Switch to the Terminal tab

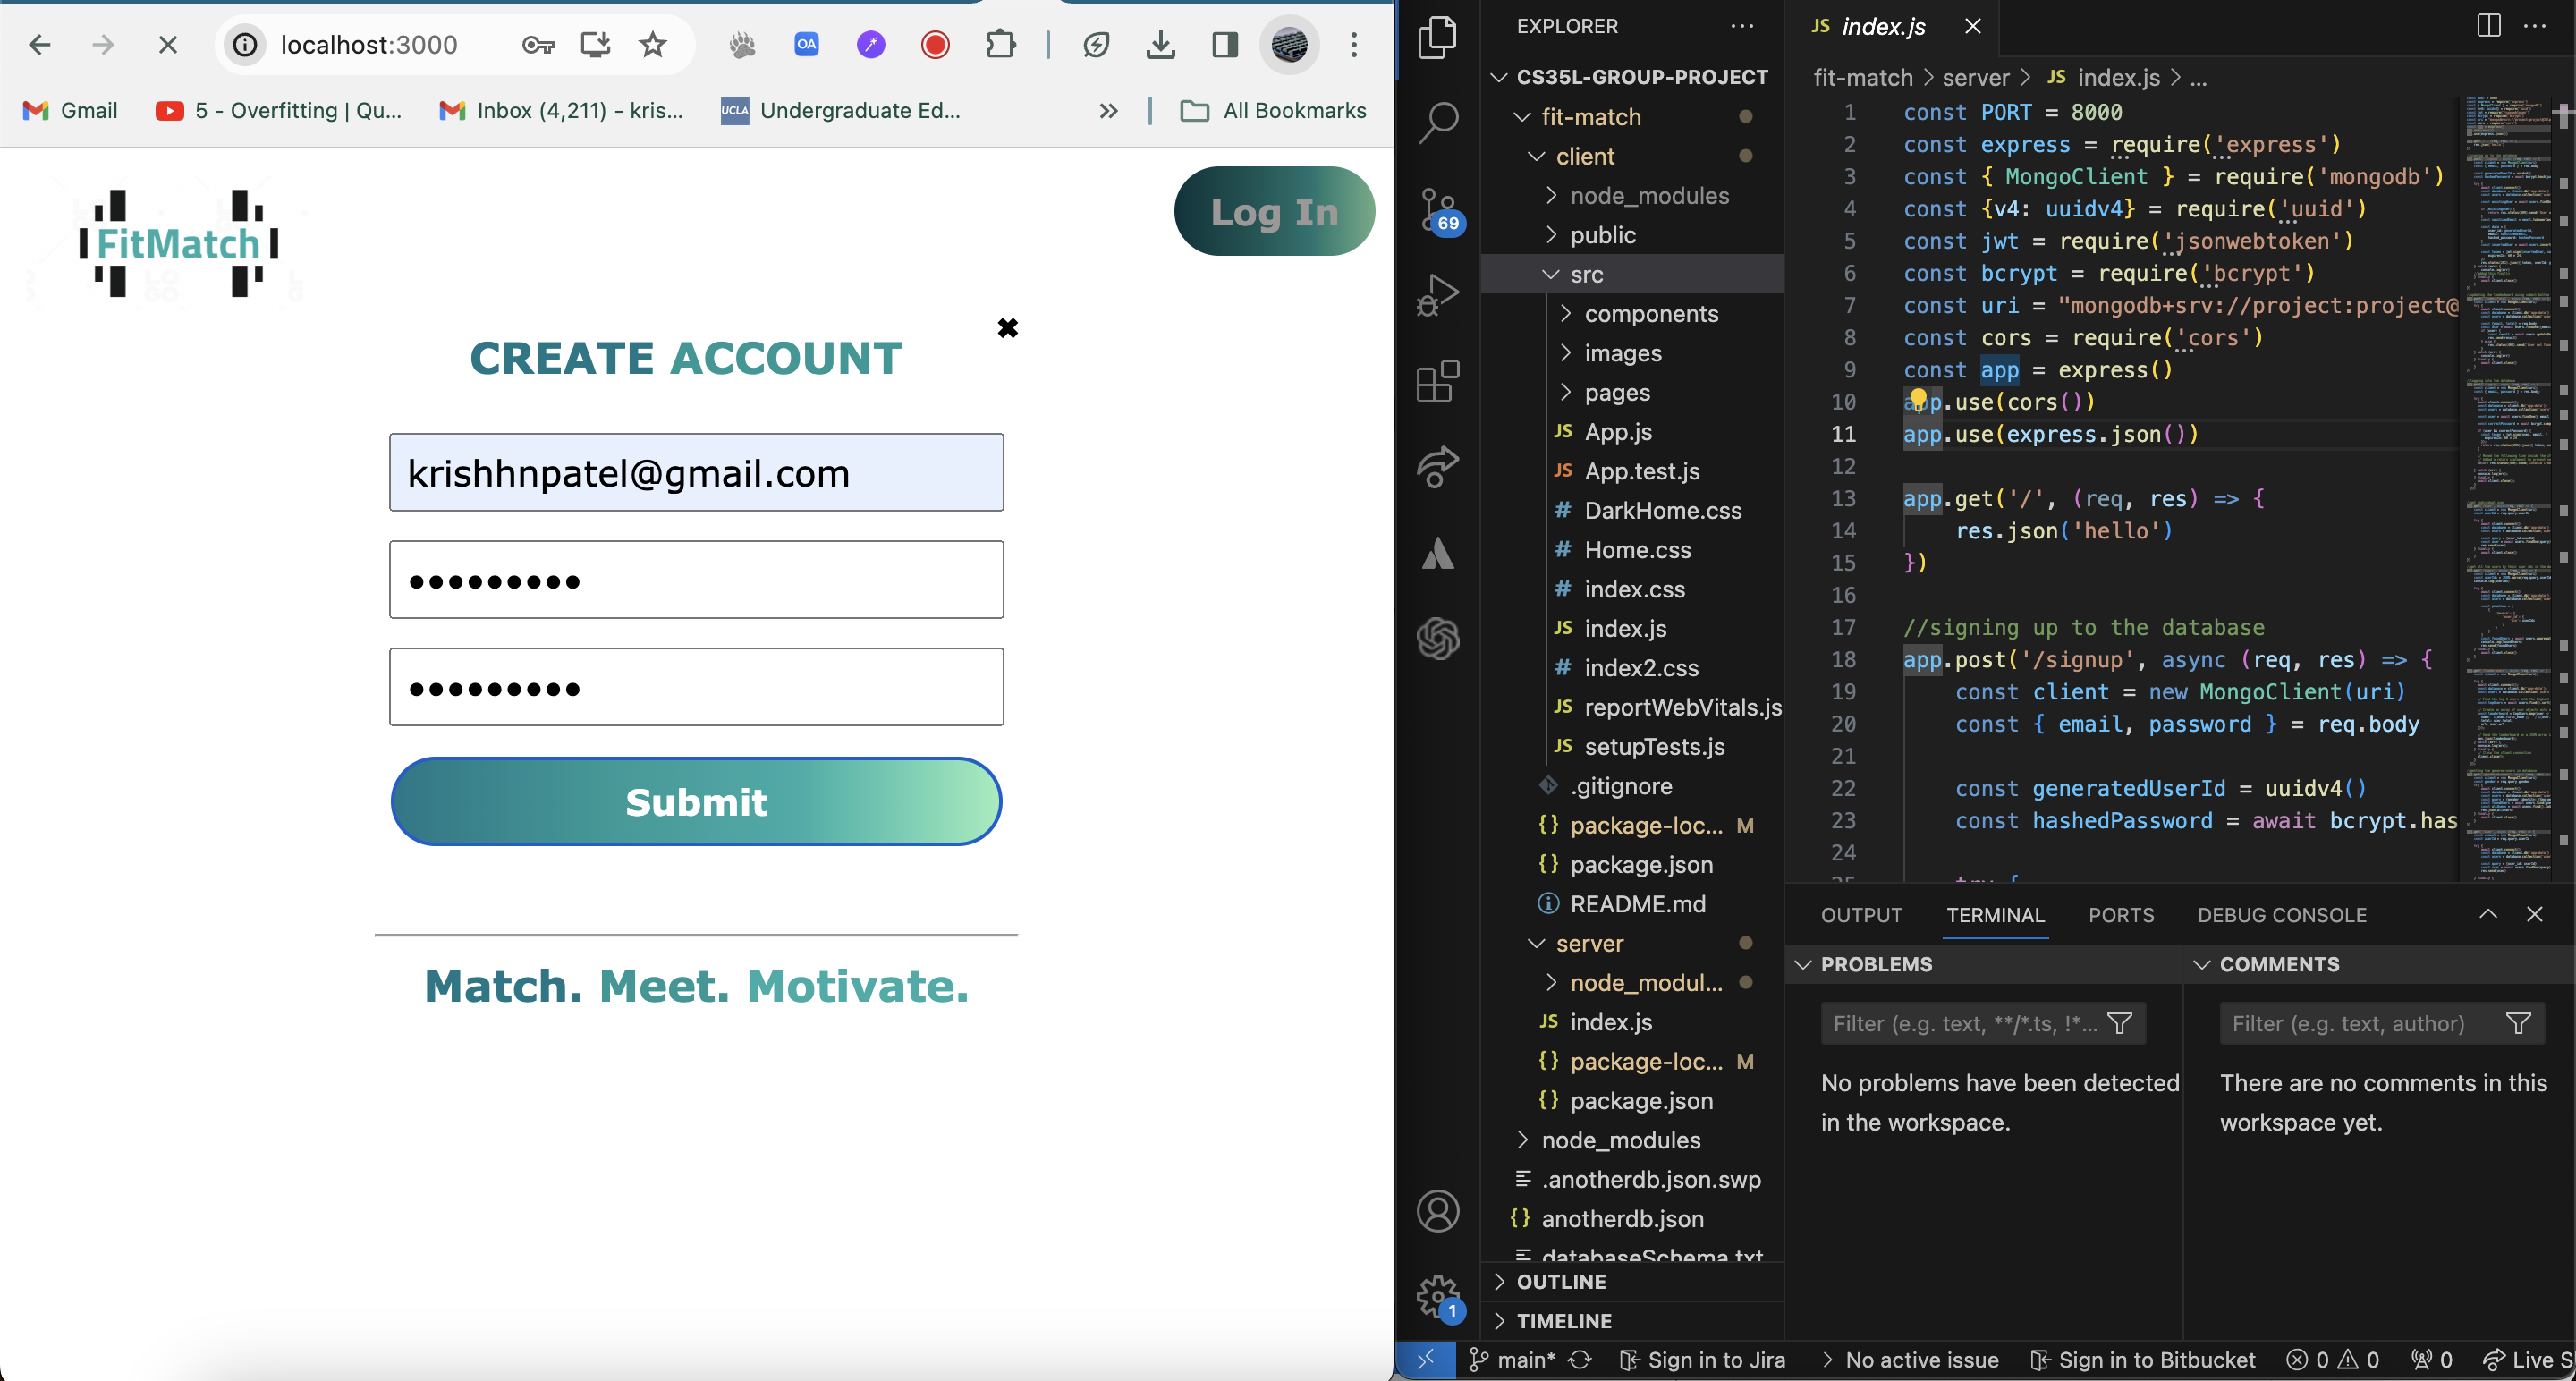click(1996, 914)
